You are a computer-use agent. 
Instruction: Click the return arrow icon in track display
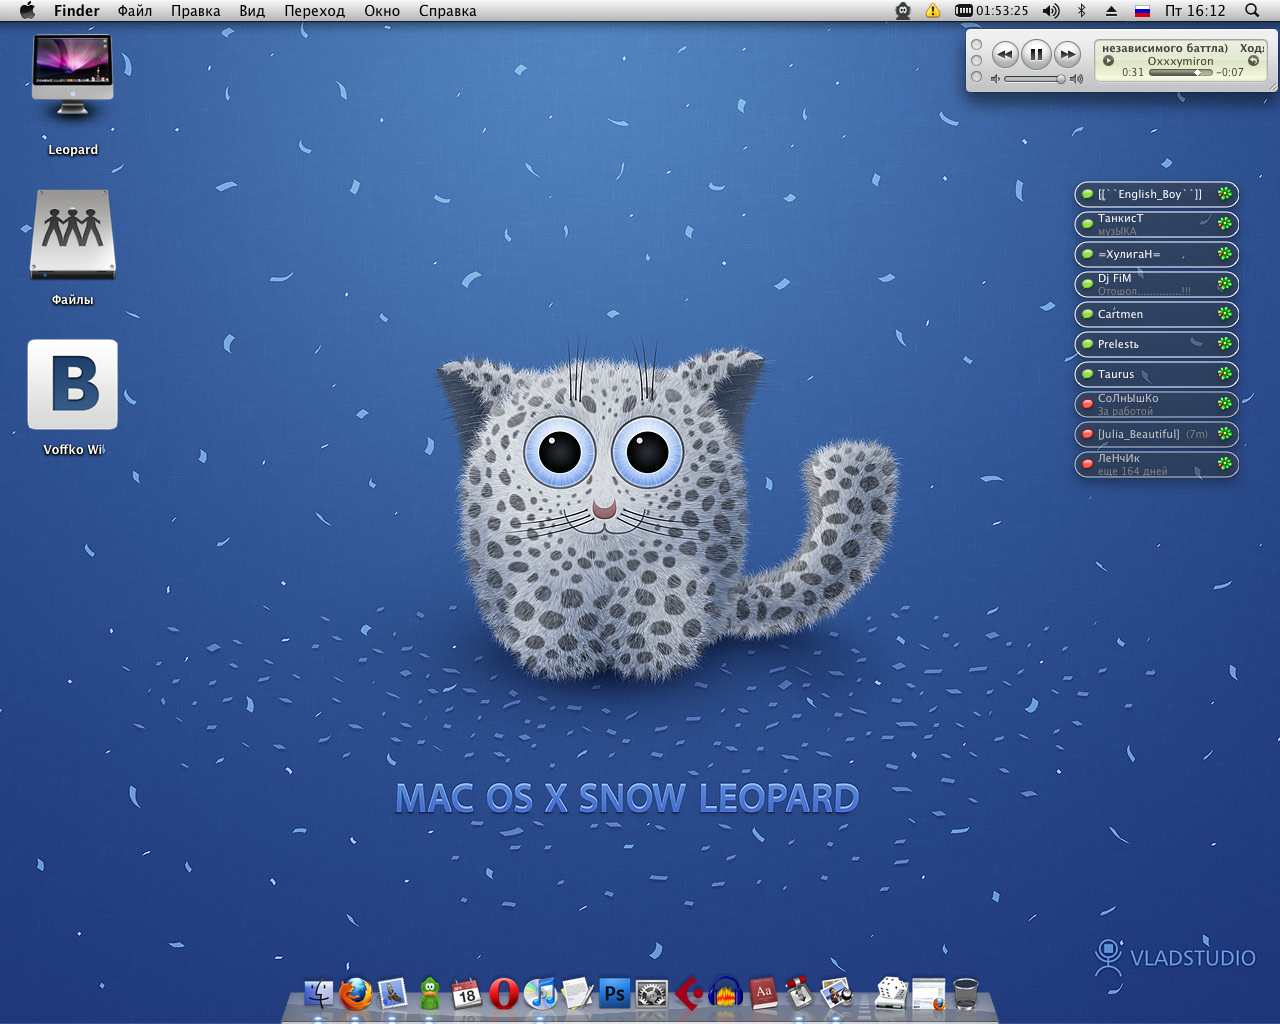1253,61
